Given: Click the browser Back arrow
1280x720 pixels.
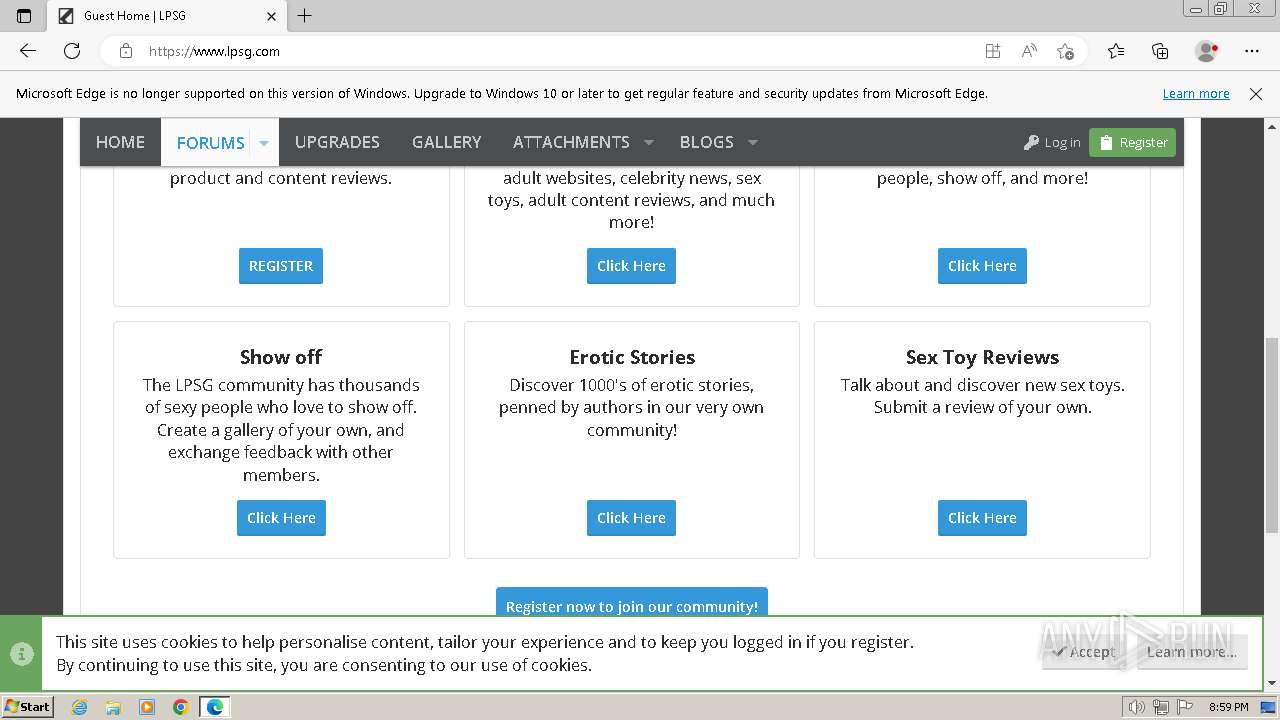Looking at the screenshot, I should click(x=28, y=51).
